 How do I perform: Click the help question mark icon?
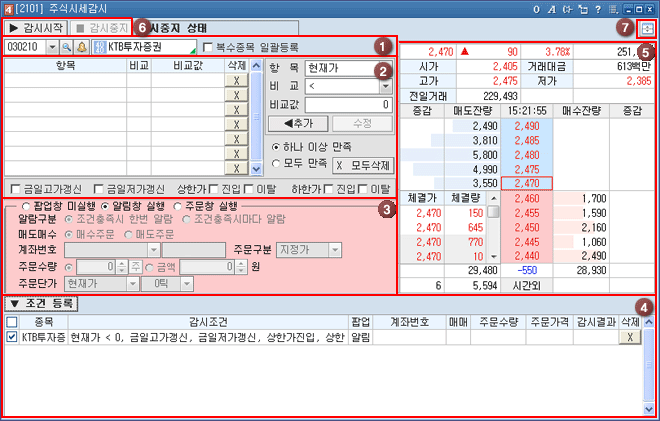tap(596, 9)
